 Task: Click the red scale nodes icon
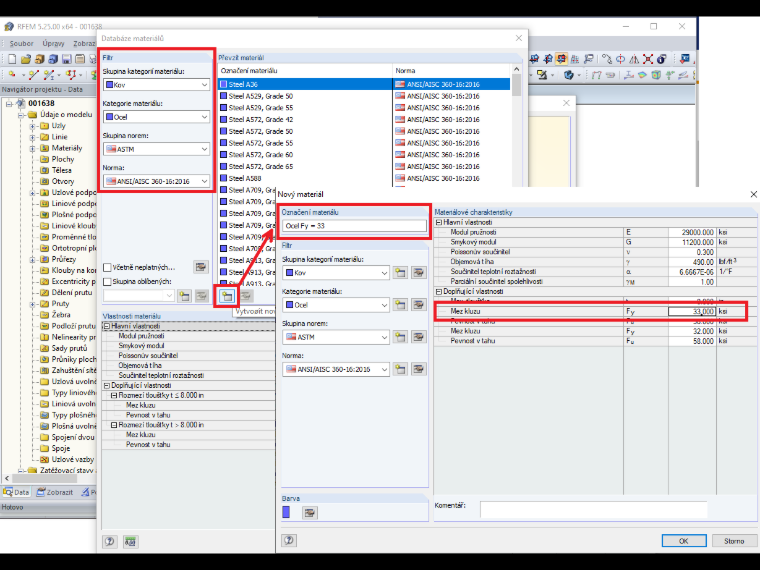pos(648,59)
